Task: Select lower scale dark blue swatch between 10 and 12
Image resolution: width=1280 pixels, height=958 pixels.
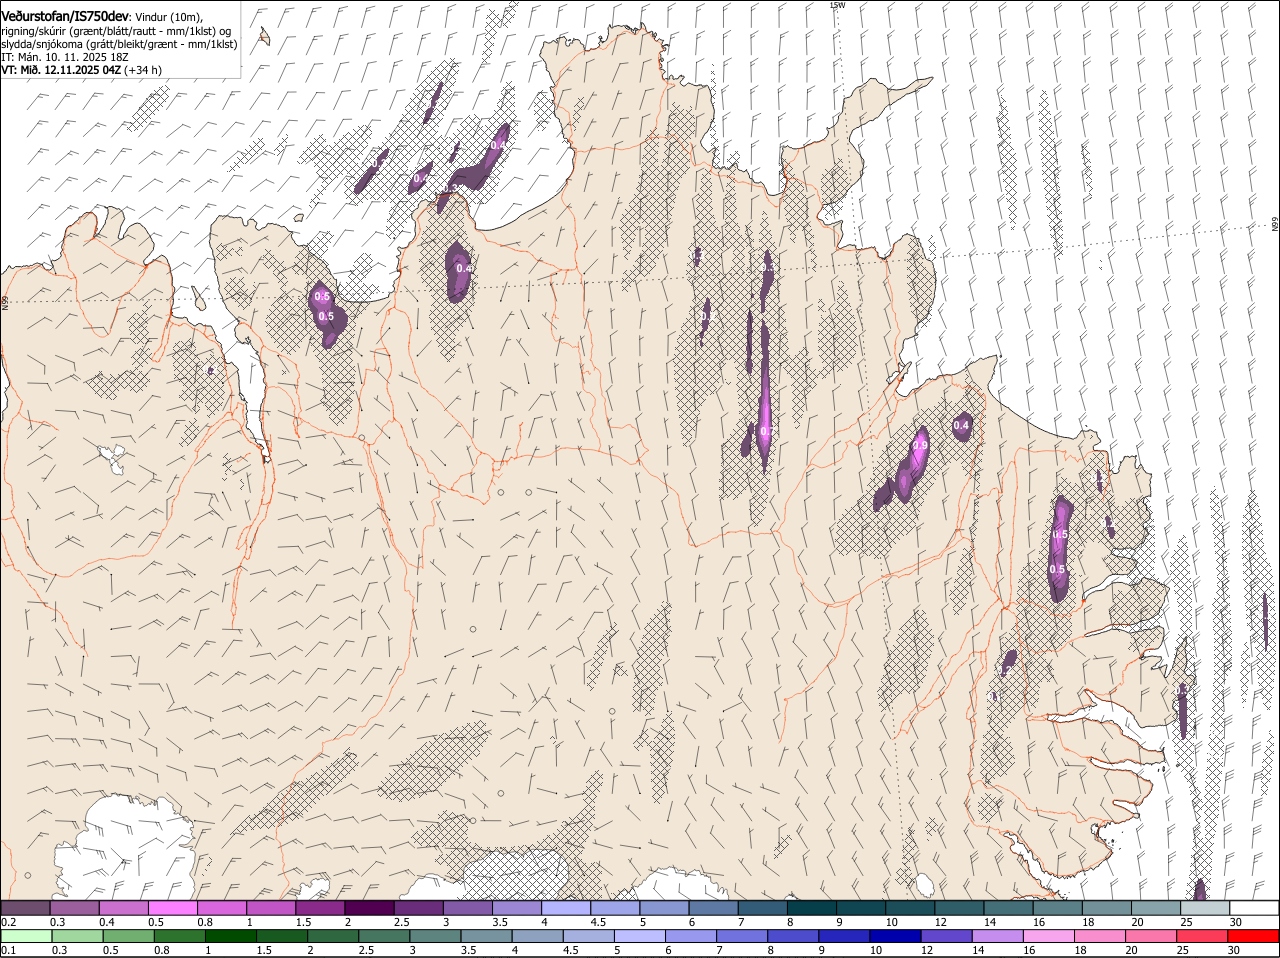Action: coord(894,937)
